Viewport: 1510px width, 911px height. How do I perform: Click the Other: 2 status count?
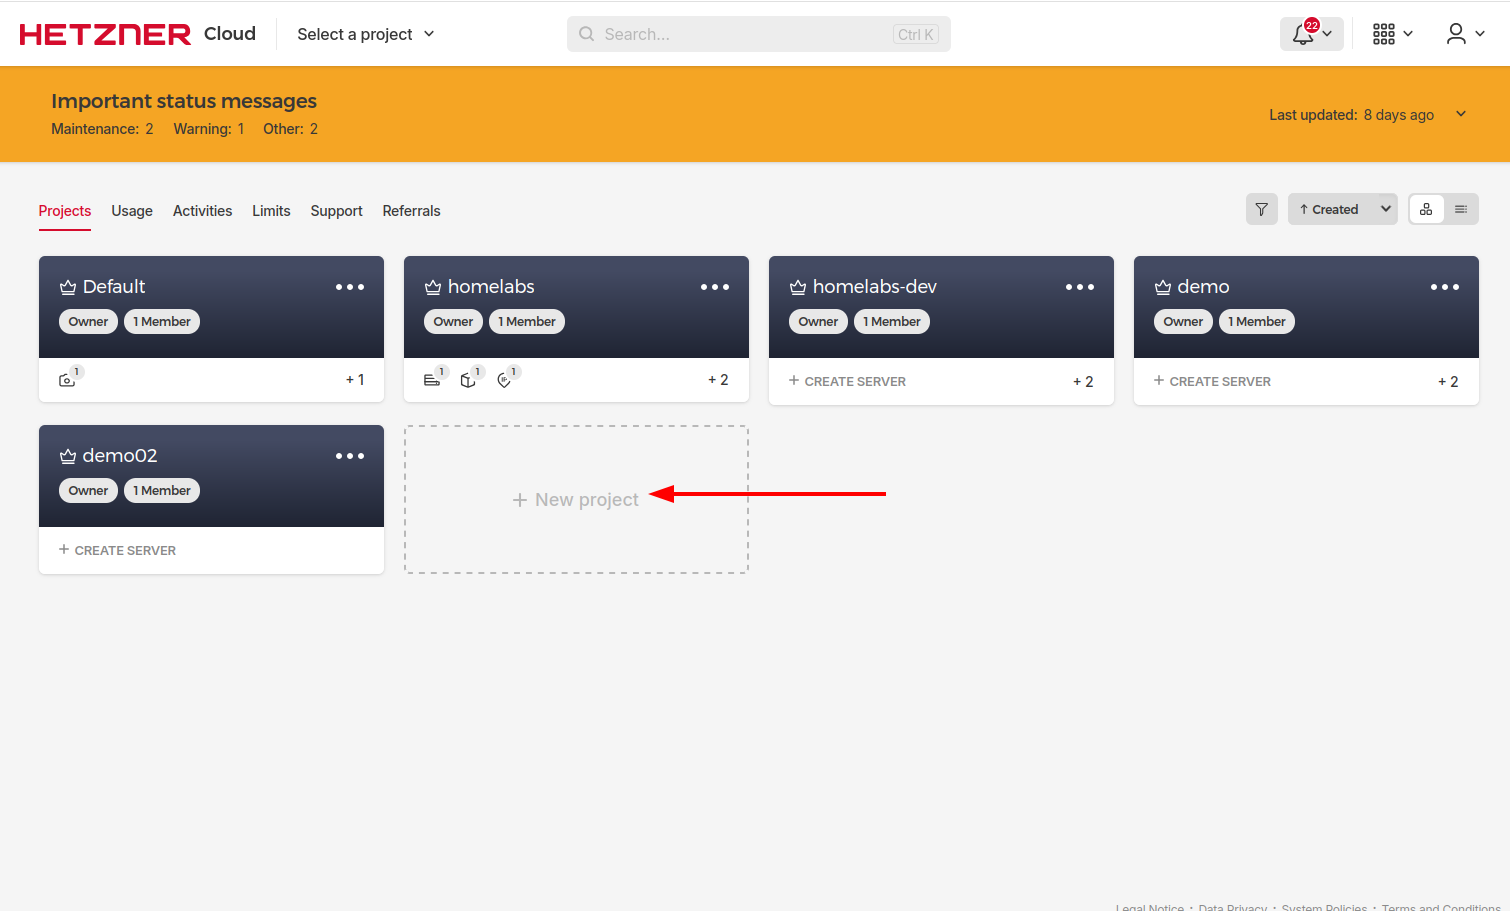click(x=291, y=129)
